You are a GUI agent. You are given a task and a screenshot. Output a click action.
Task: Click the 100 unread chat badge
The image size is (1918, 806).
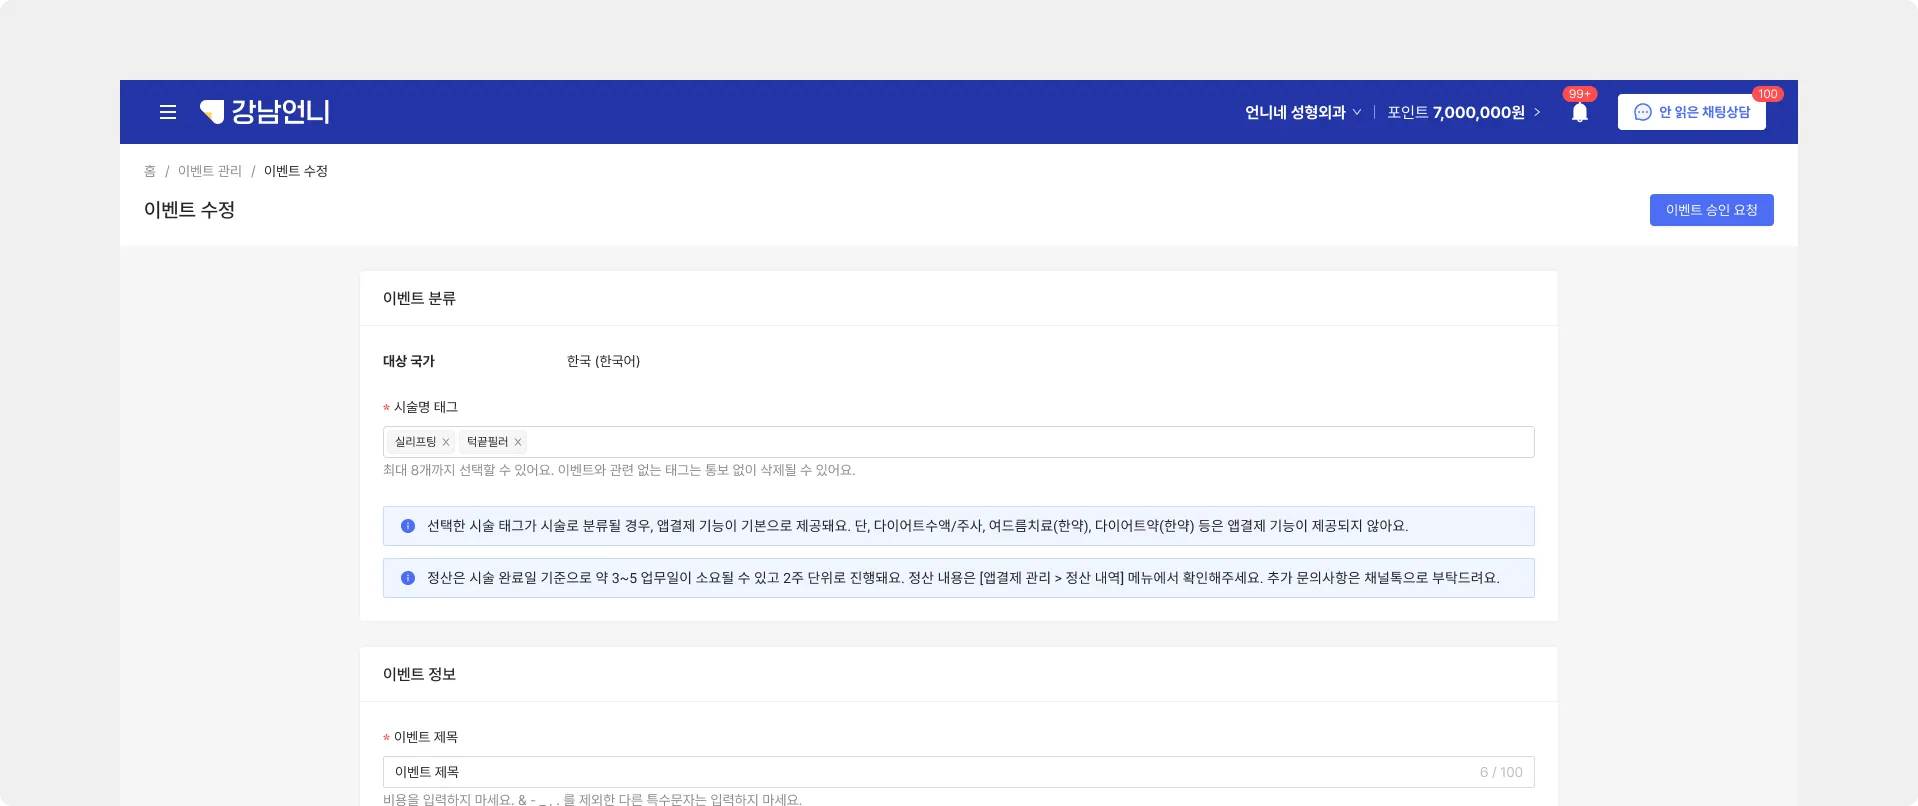point(1768,94)
